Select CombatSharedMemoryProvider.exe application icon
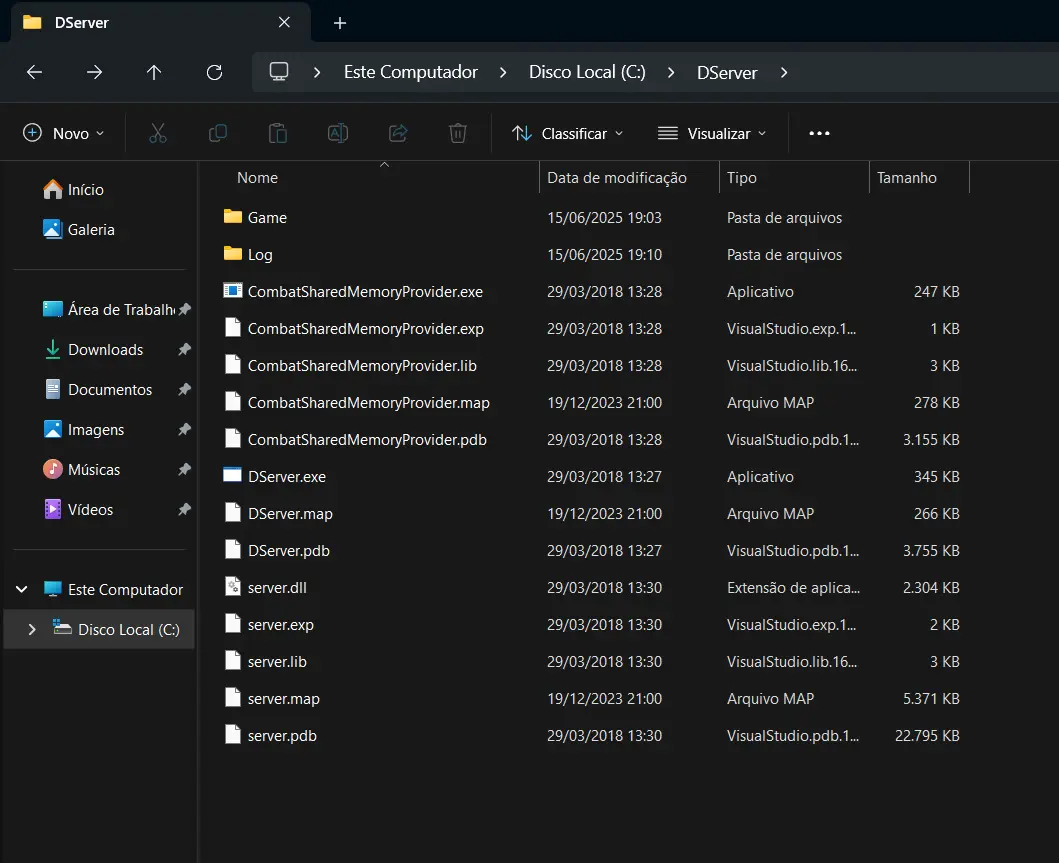Screen dimensions: 1059x863 click(232, 291)
